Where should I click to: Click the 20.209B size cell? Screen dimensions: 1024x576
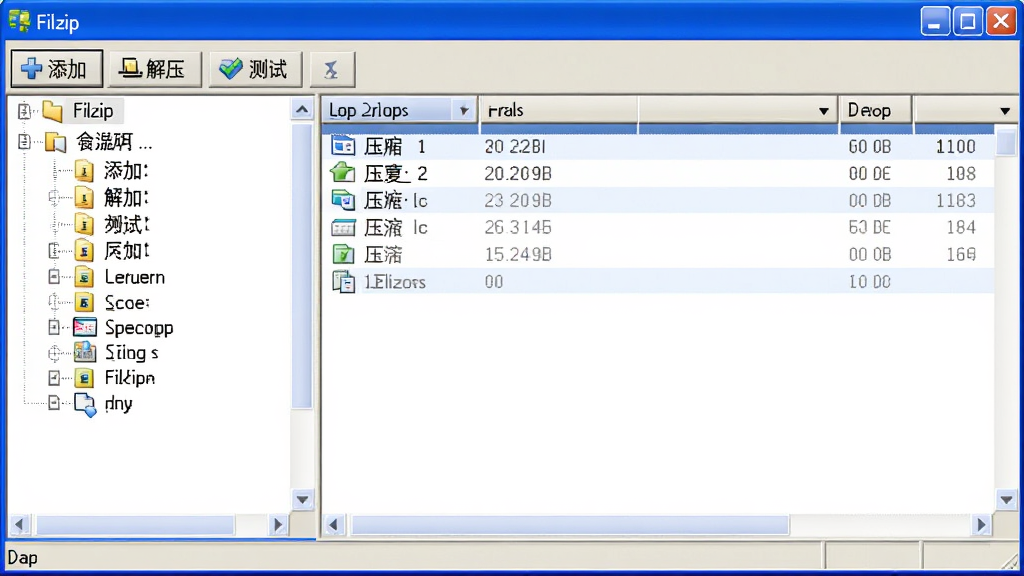tap(518, 174)
